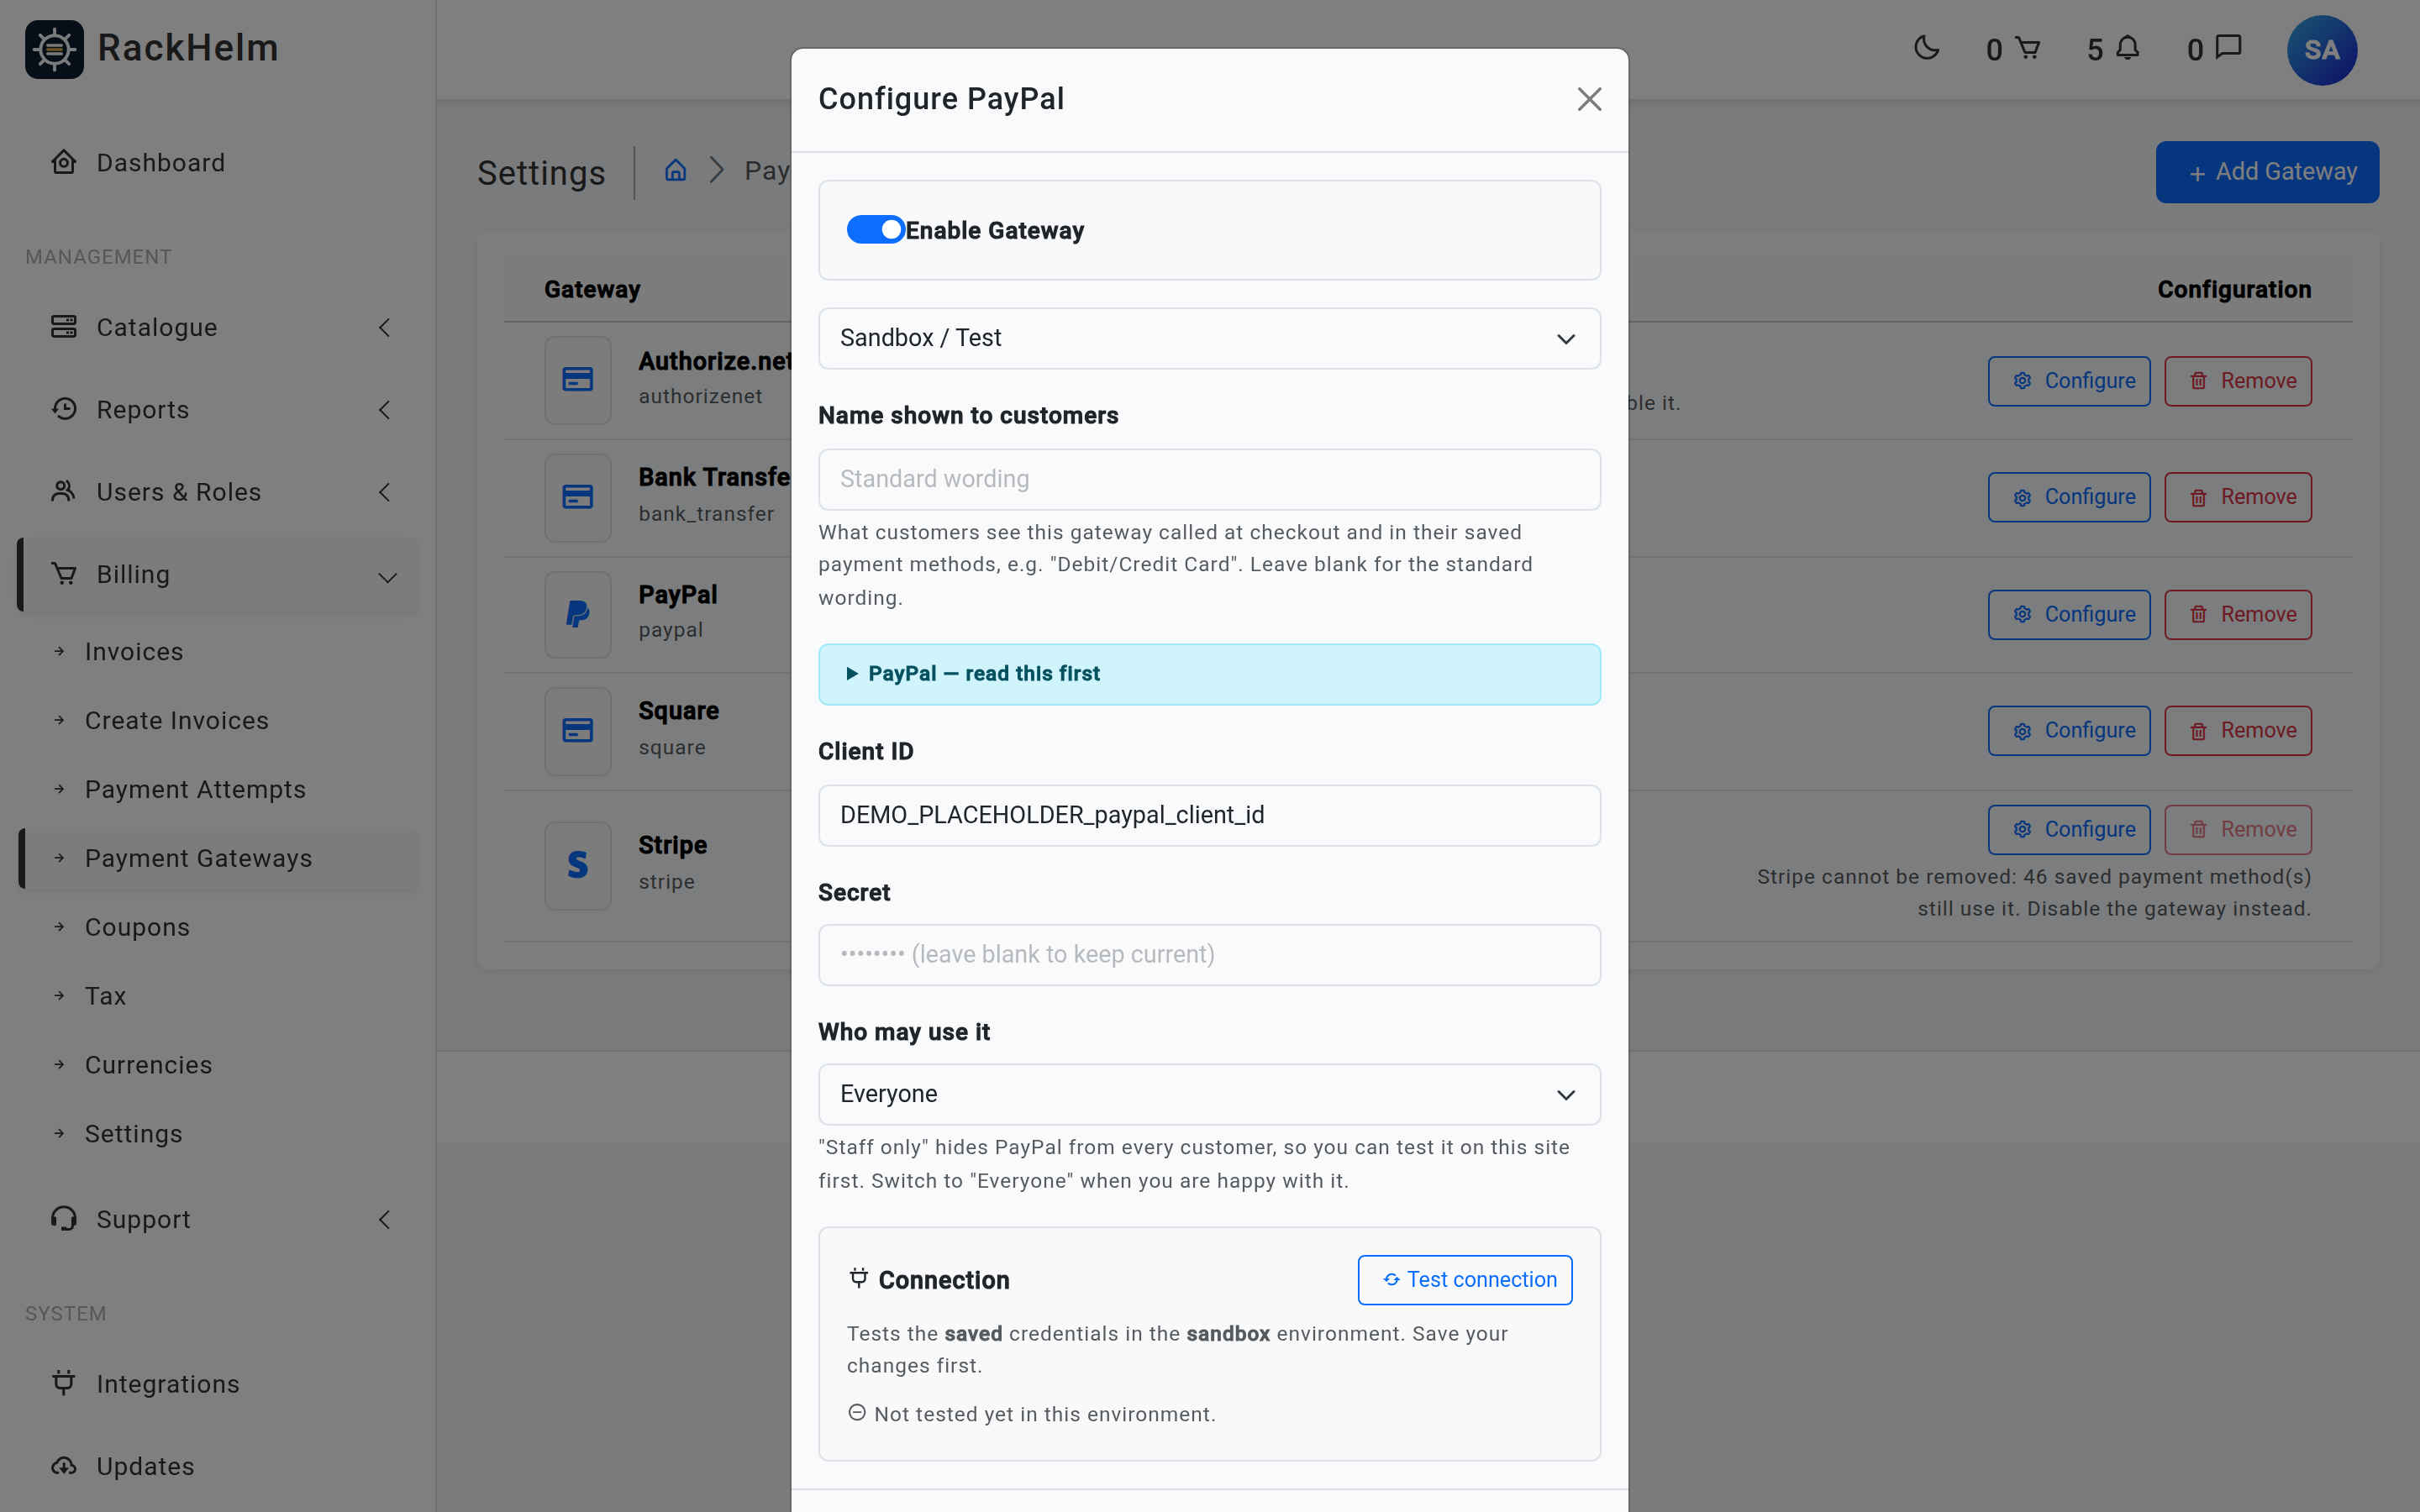Click the Catalogue server icon
The image size is (2420, 1512).
point(64,327)
